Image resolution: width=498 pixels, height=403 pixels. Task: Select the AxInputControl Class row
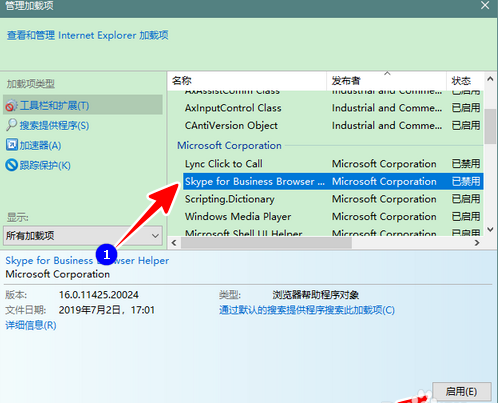[332, 108]
